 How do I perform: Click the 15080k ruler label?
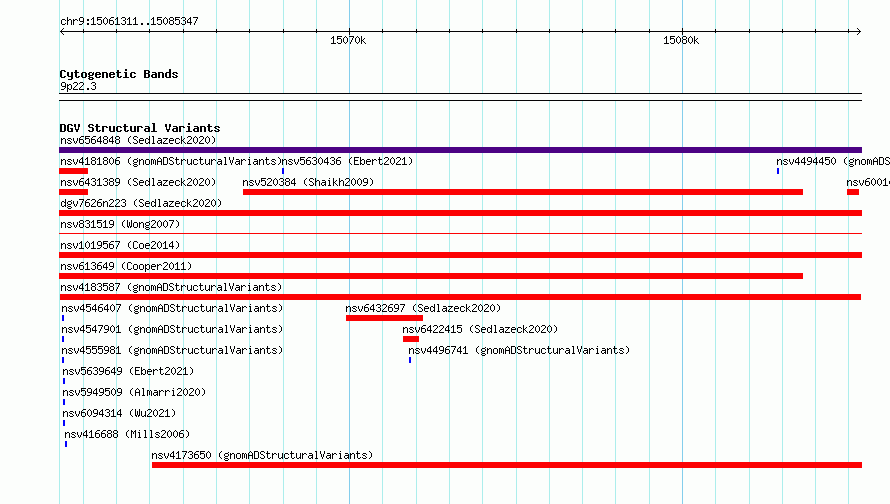pyautogui.click(x=681, y=40)
